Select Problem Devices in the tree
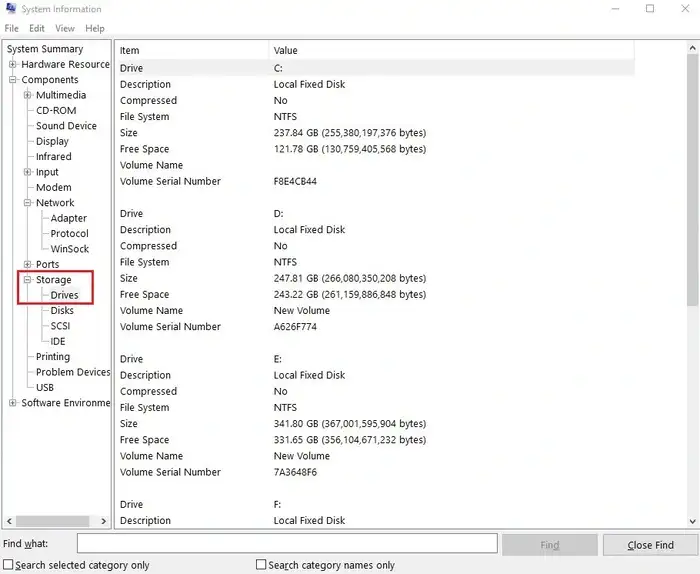Image resolution: width=700 pixels, height=574 pixels. (x=73, y=372)
